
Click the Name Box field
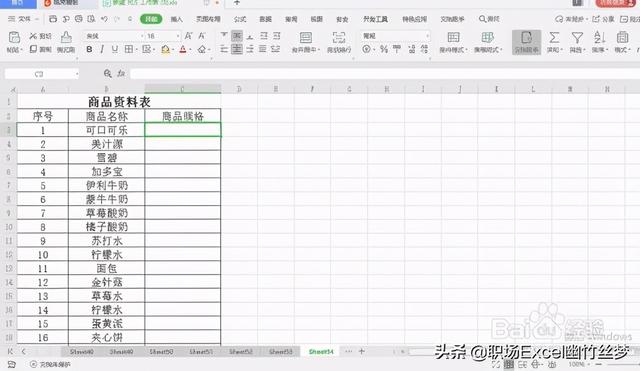point(42,74)
